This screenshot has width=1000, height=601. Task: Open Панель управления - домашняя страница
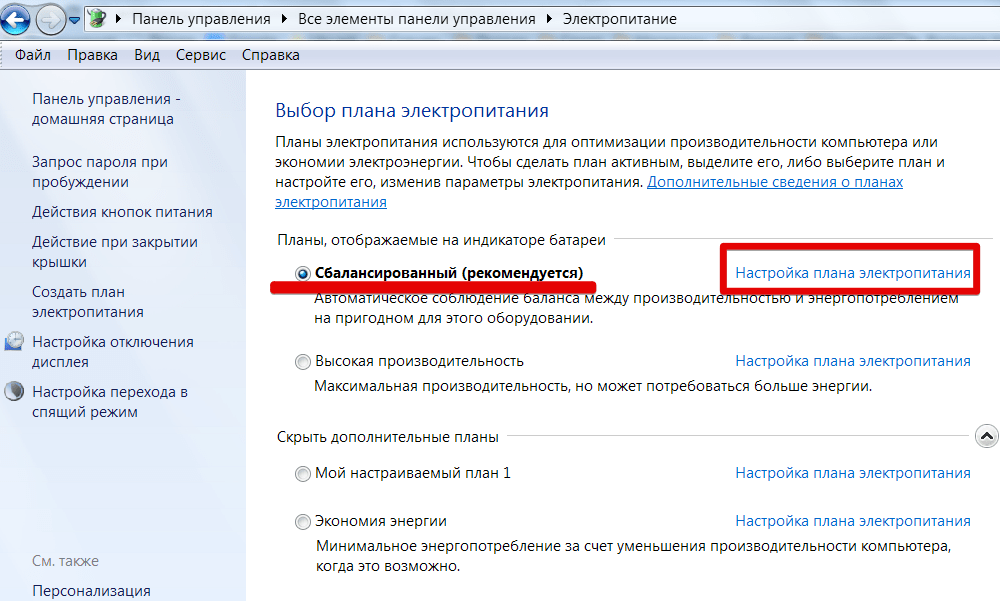point(106,109)
